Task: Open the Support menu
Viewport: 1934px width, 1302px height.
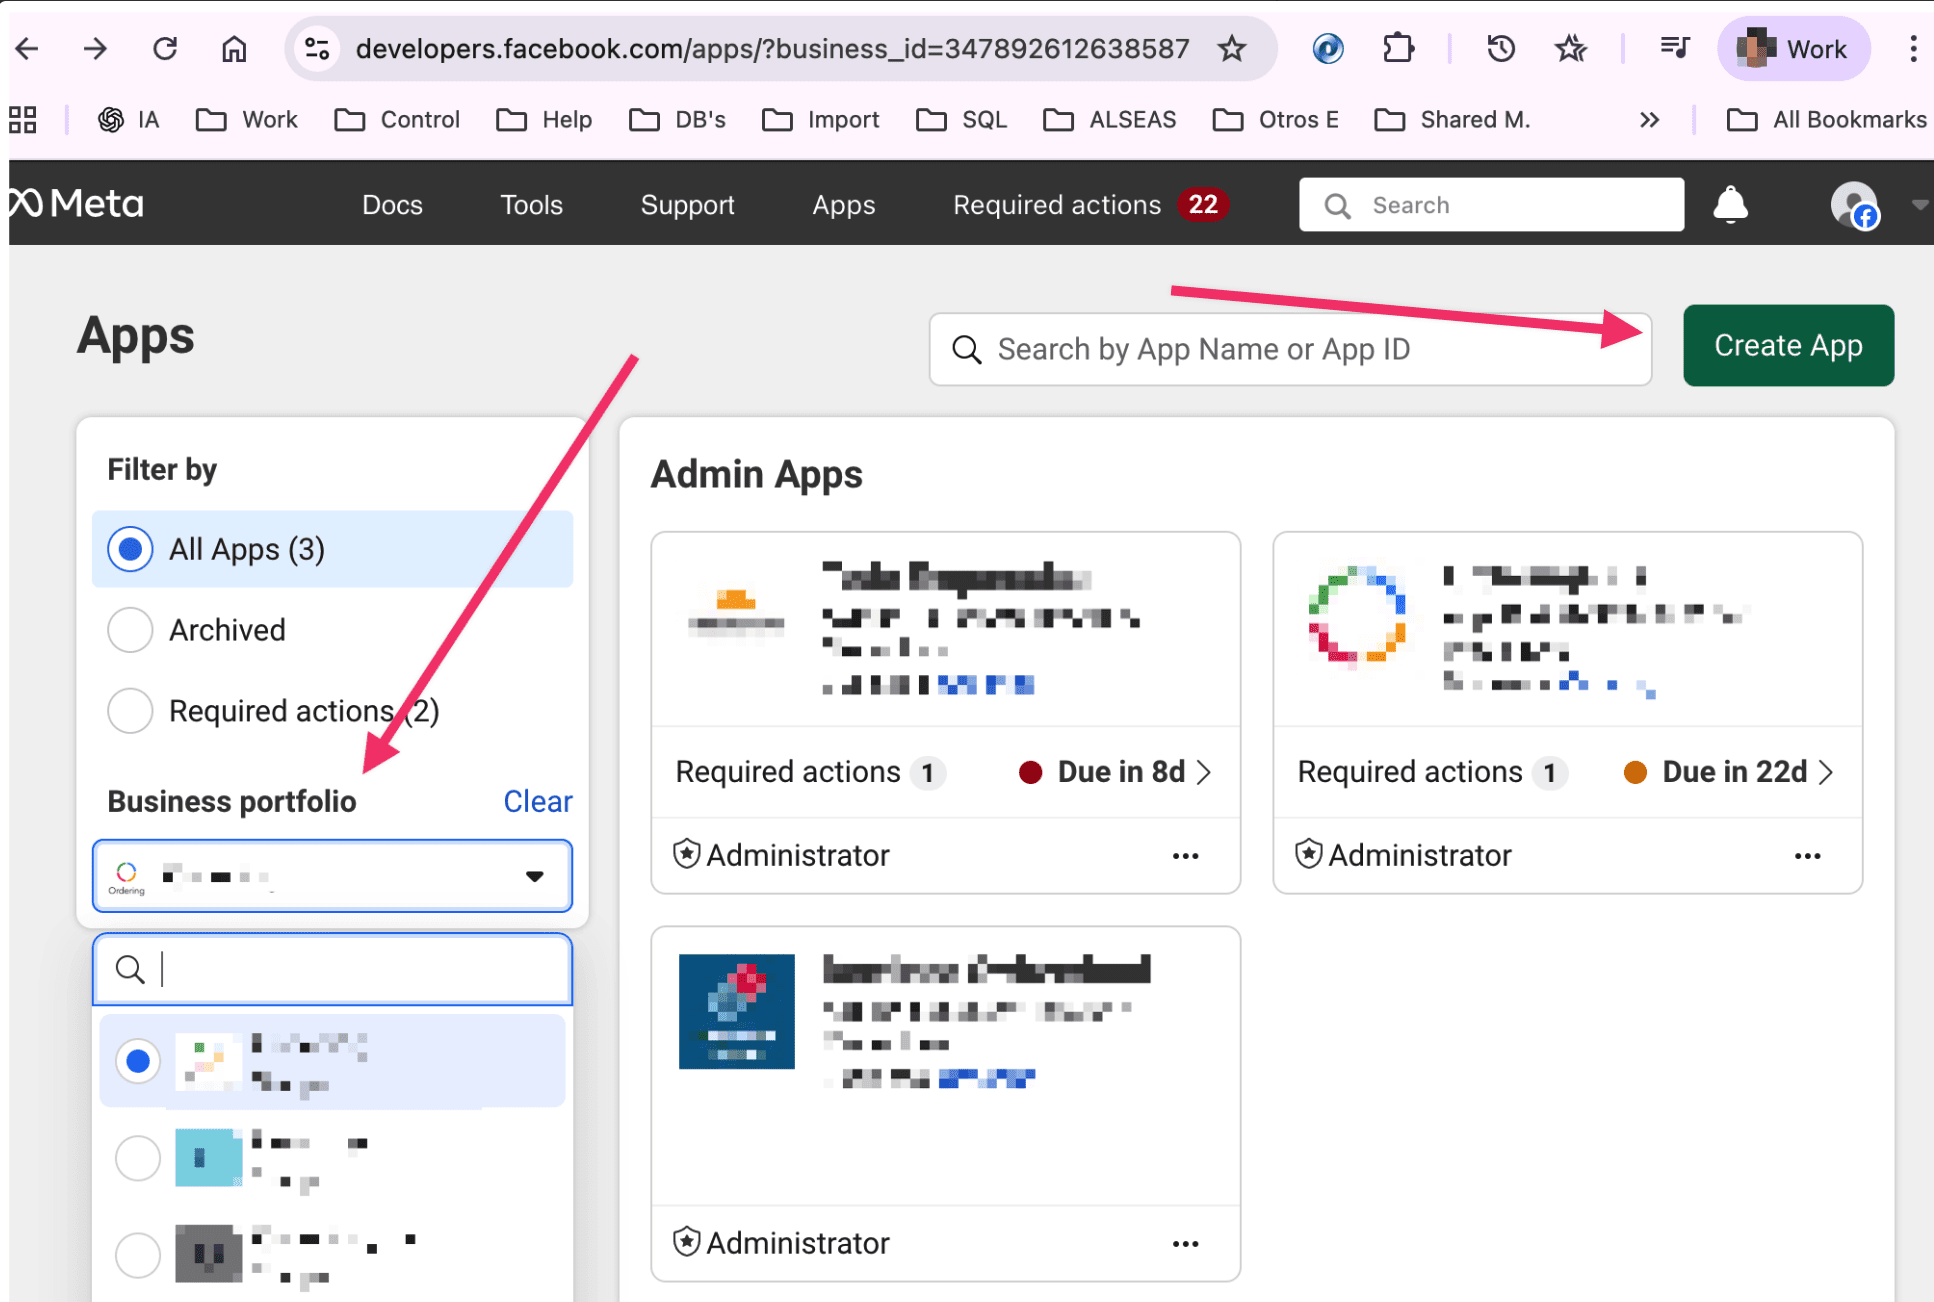Action: tap(687, 205)
